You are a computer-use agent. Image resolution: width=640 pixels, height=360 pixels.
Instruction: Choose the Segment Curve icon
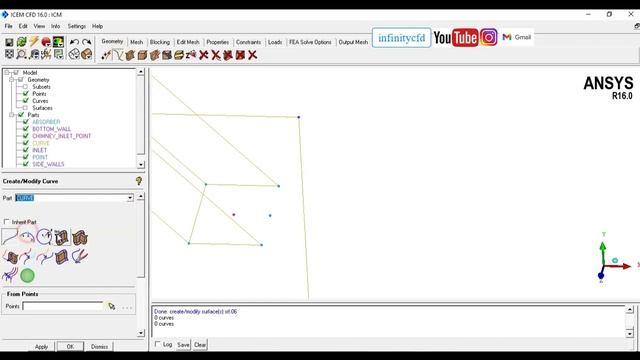coord(27,257)
